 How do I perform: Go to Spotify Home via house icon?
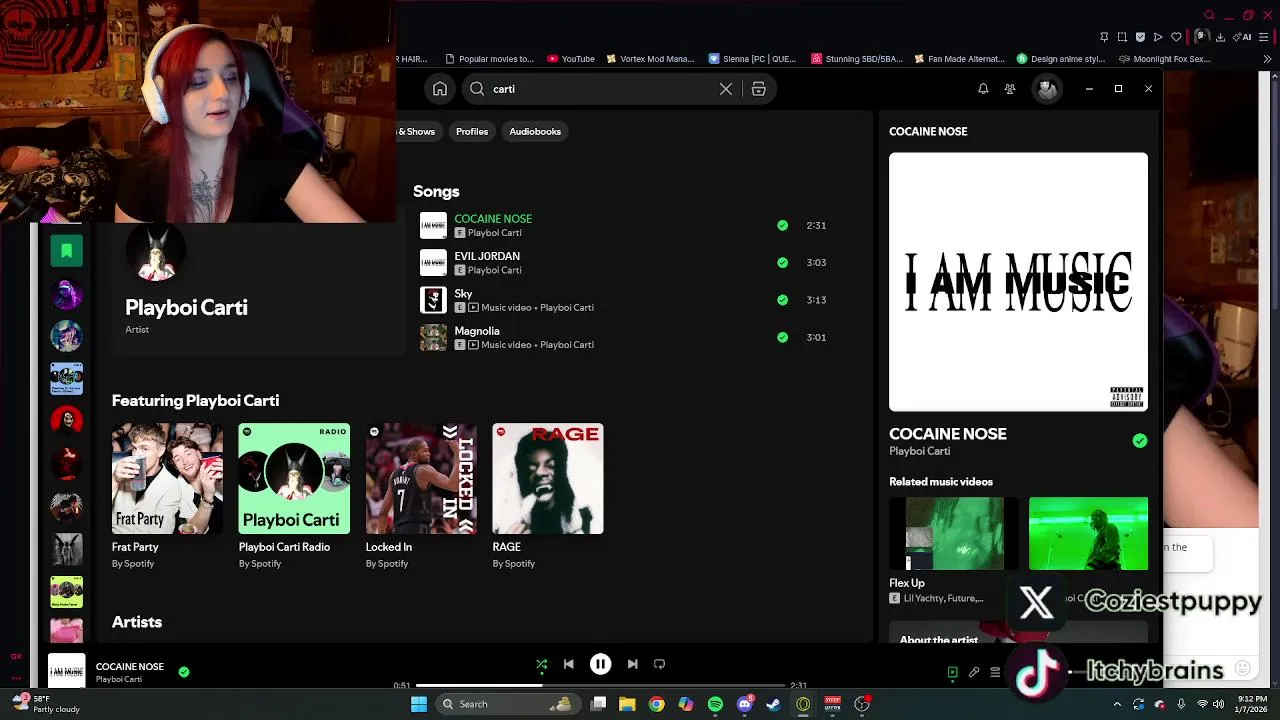pyautogui.click(x=440, y=89)
